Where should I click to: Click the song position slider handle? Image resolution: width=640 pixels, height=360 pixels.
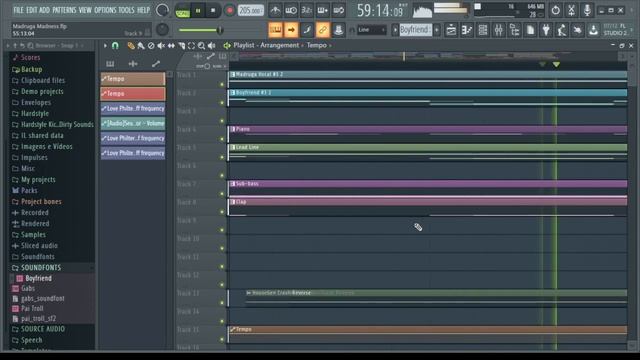[x=220, y=30]
